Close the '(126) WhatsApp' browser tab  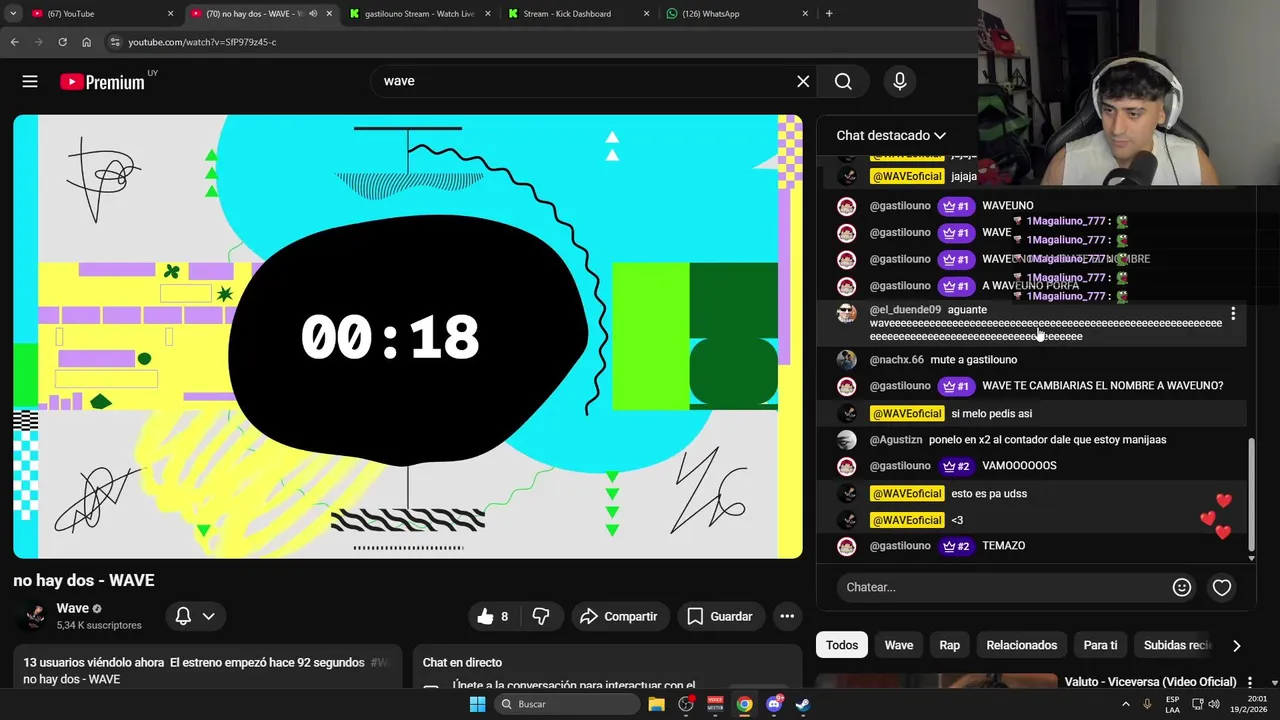point(805,14)
